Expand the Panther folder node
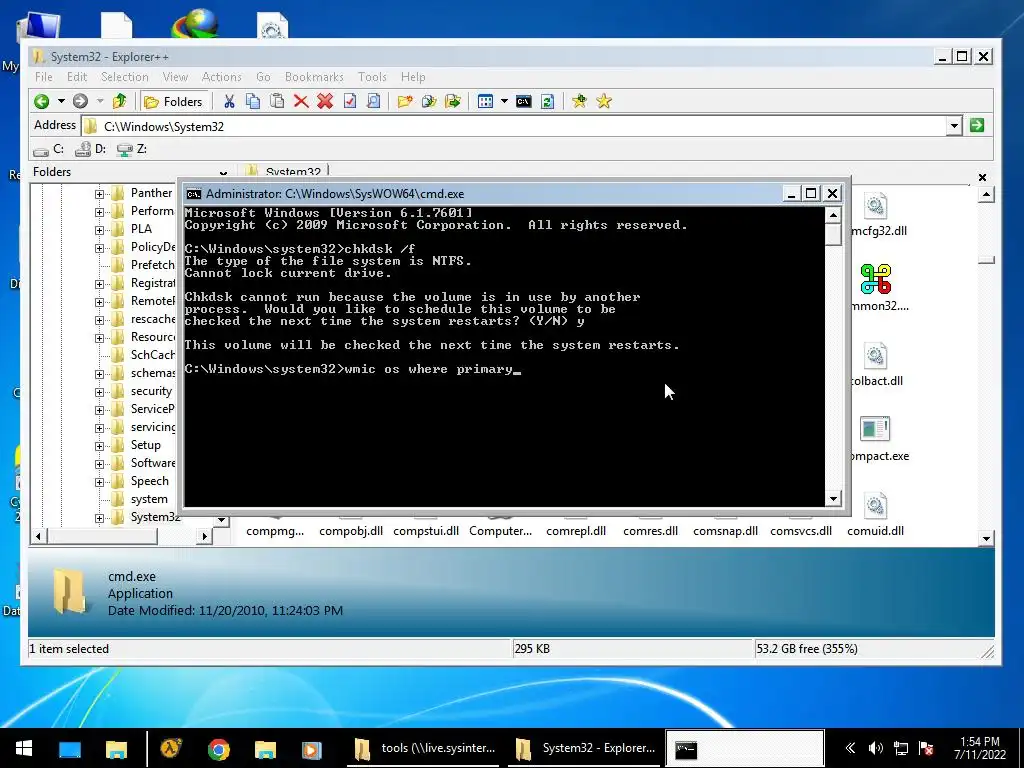1024x768 pixels. tap(99, 193)
